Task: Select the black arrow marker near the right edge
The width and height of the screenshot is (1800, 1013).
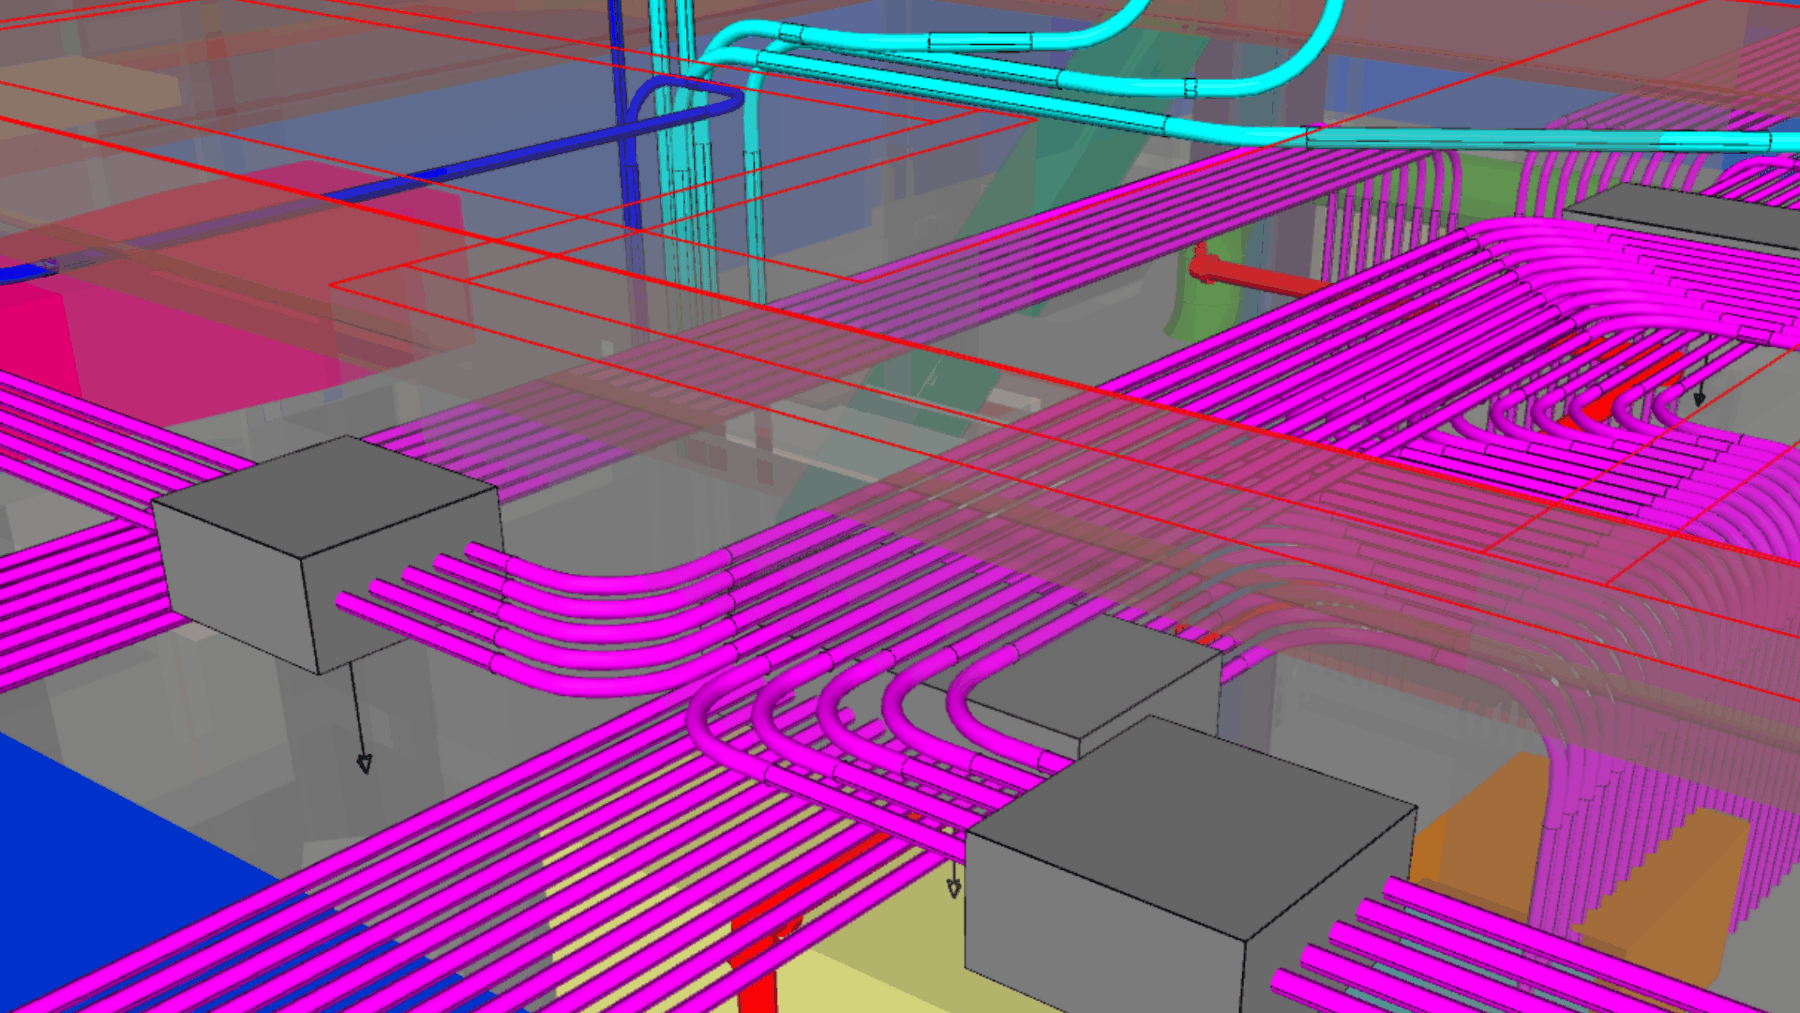Action: [1699, 397]
